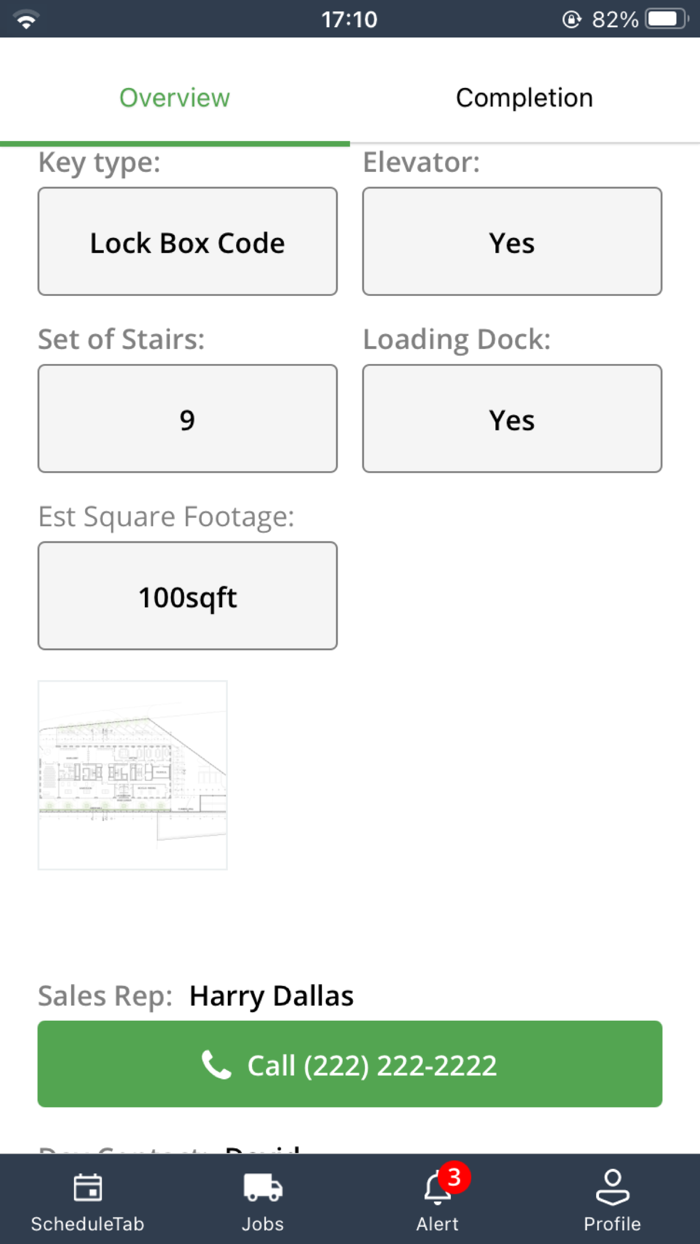Screen dimensions: 700x1244
Task: Tap the phone handset icon
Action: coord(216,1065)
